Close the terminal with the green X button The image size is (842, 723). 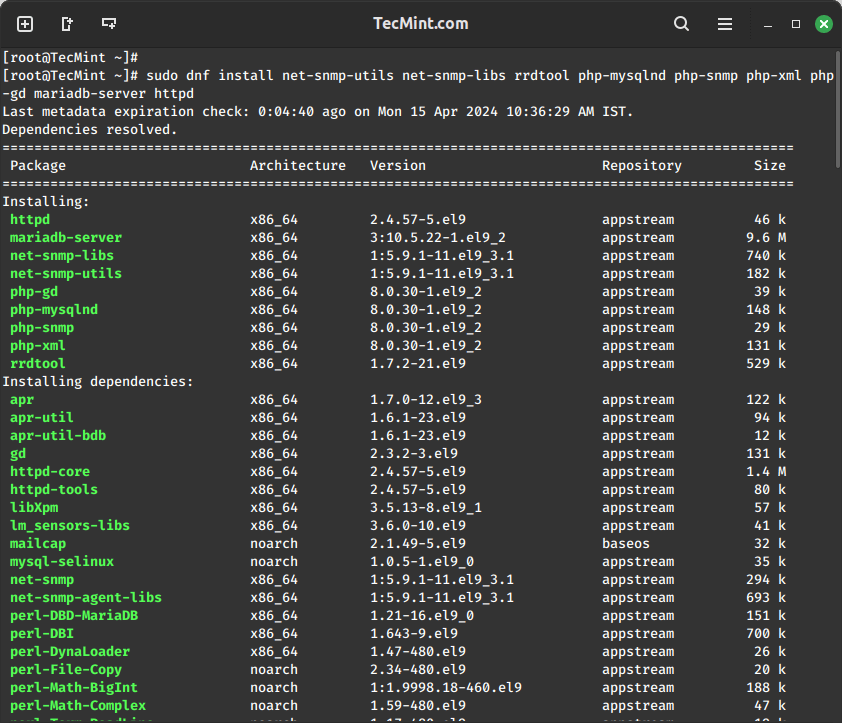[x=824, y=24]
